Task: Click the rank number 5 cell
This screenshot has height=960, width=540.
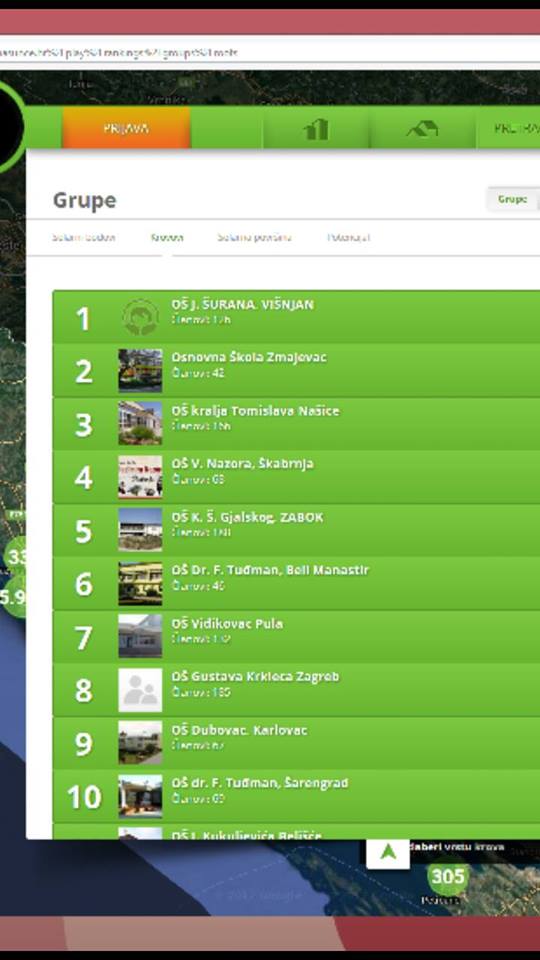Action: click(83, 531)
